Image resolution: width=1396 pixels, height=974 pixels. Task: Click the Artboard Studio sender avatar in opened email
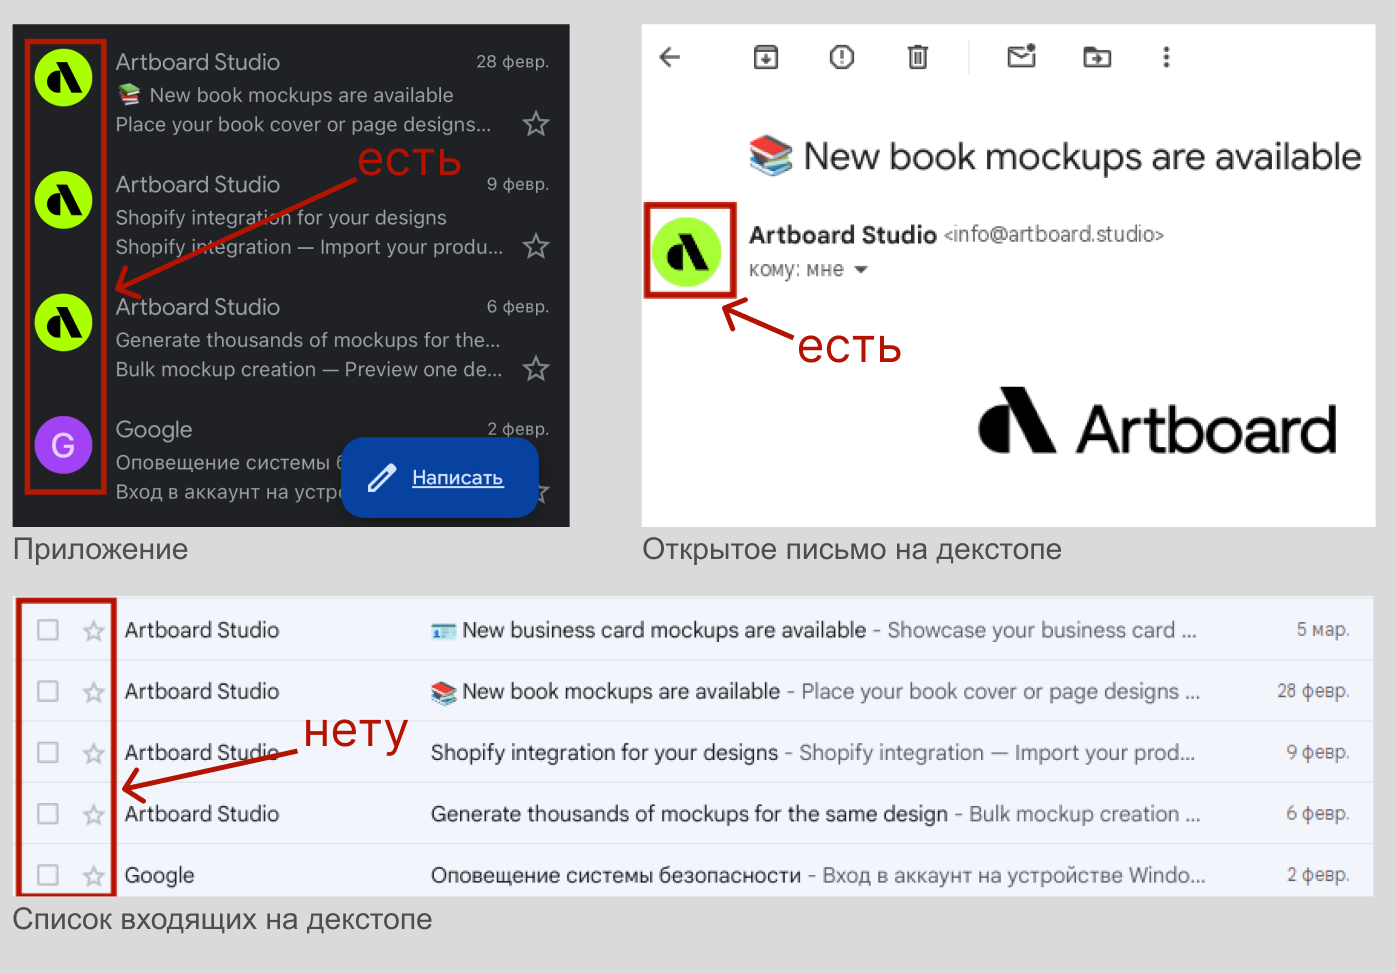coord(687,252)
